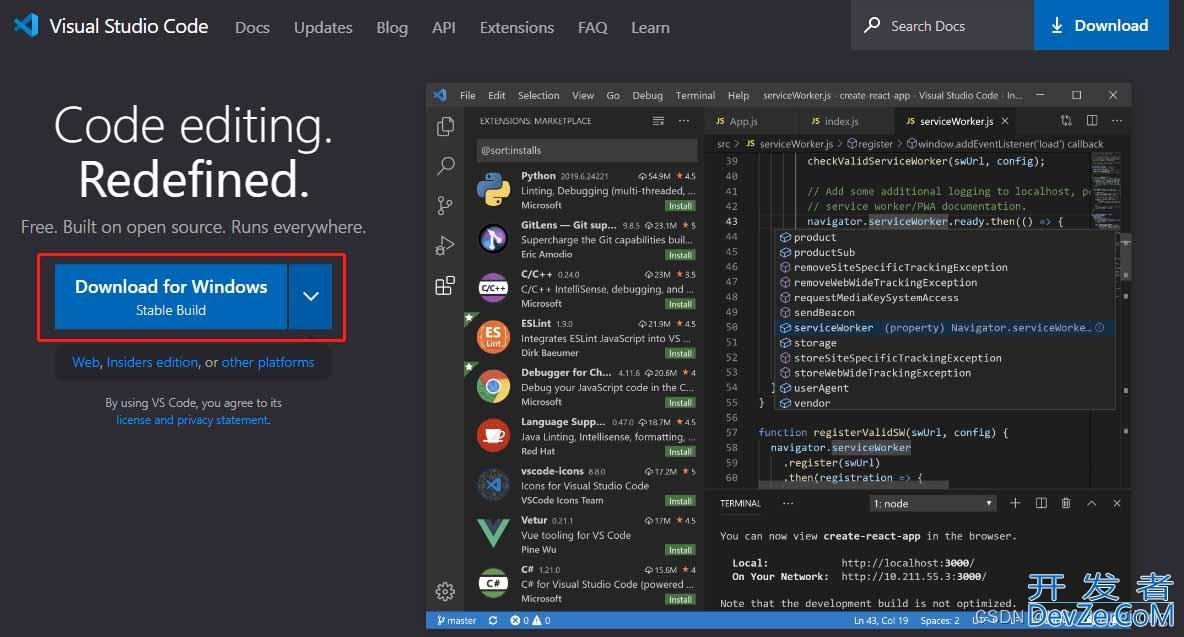Click the top-right Download button

(x=1101, y=25)
